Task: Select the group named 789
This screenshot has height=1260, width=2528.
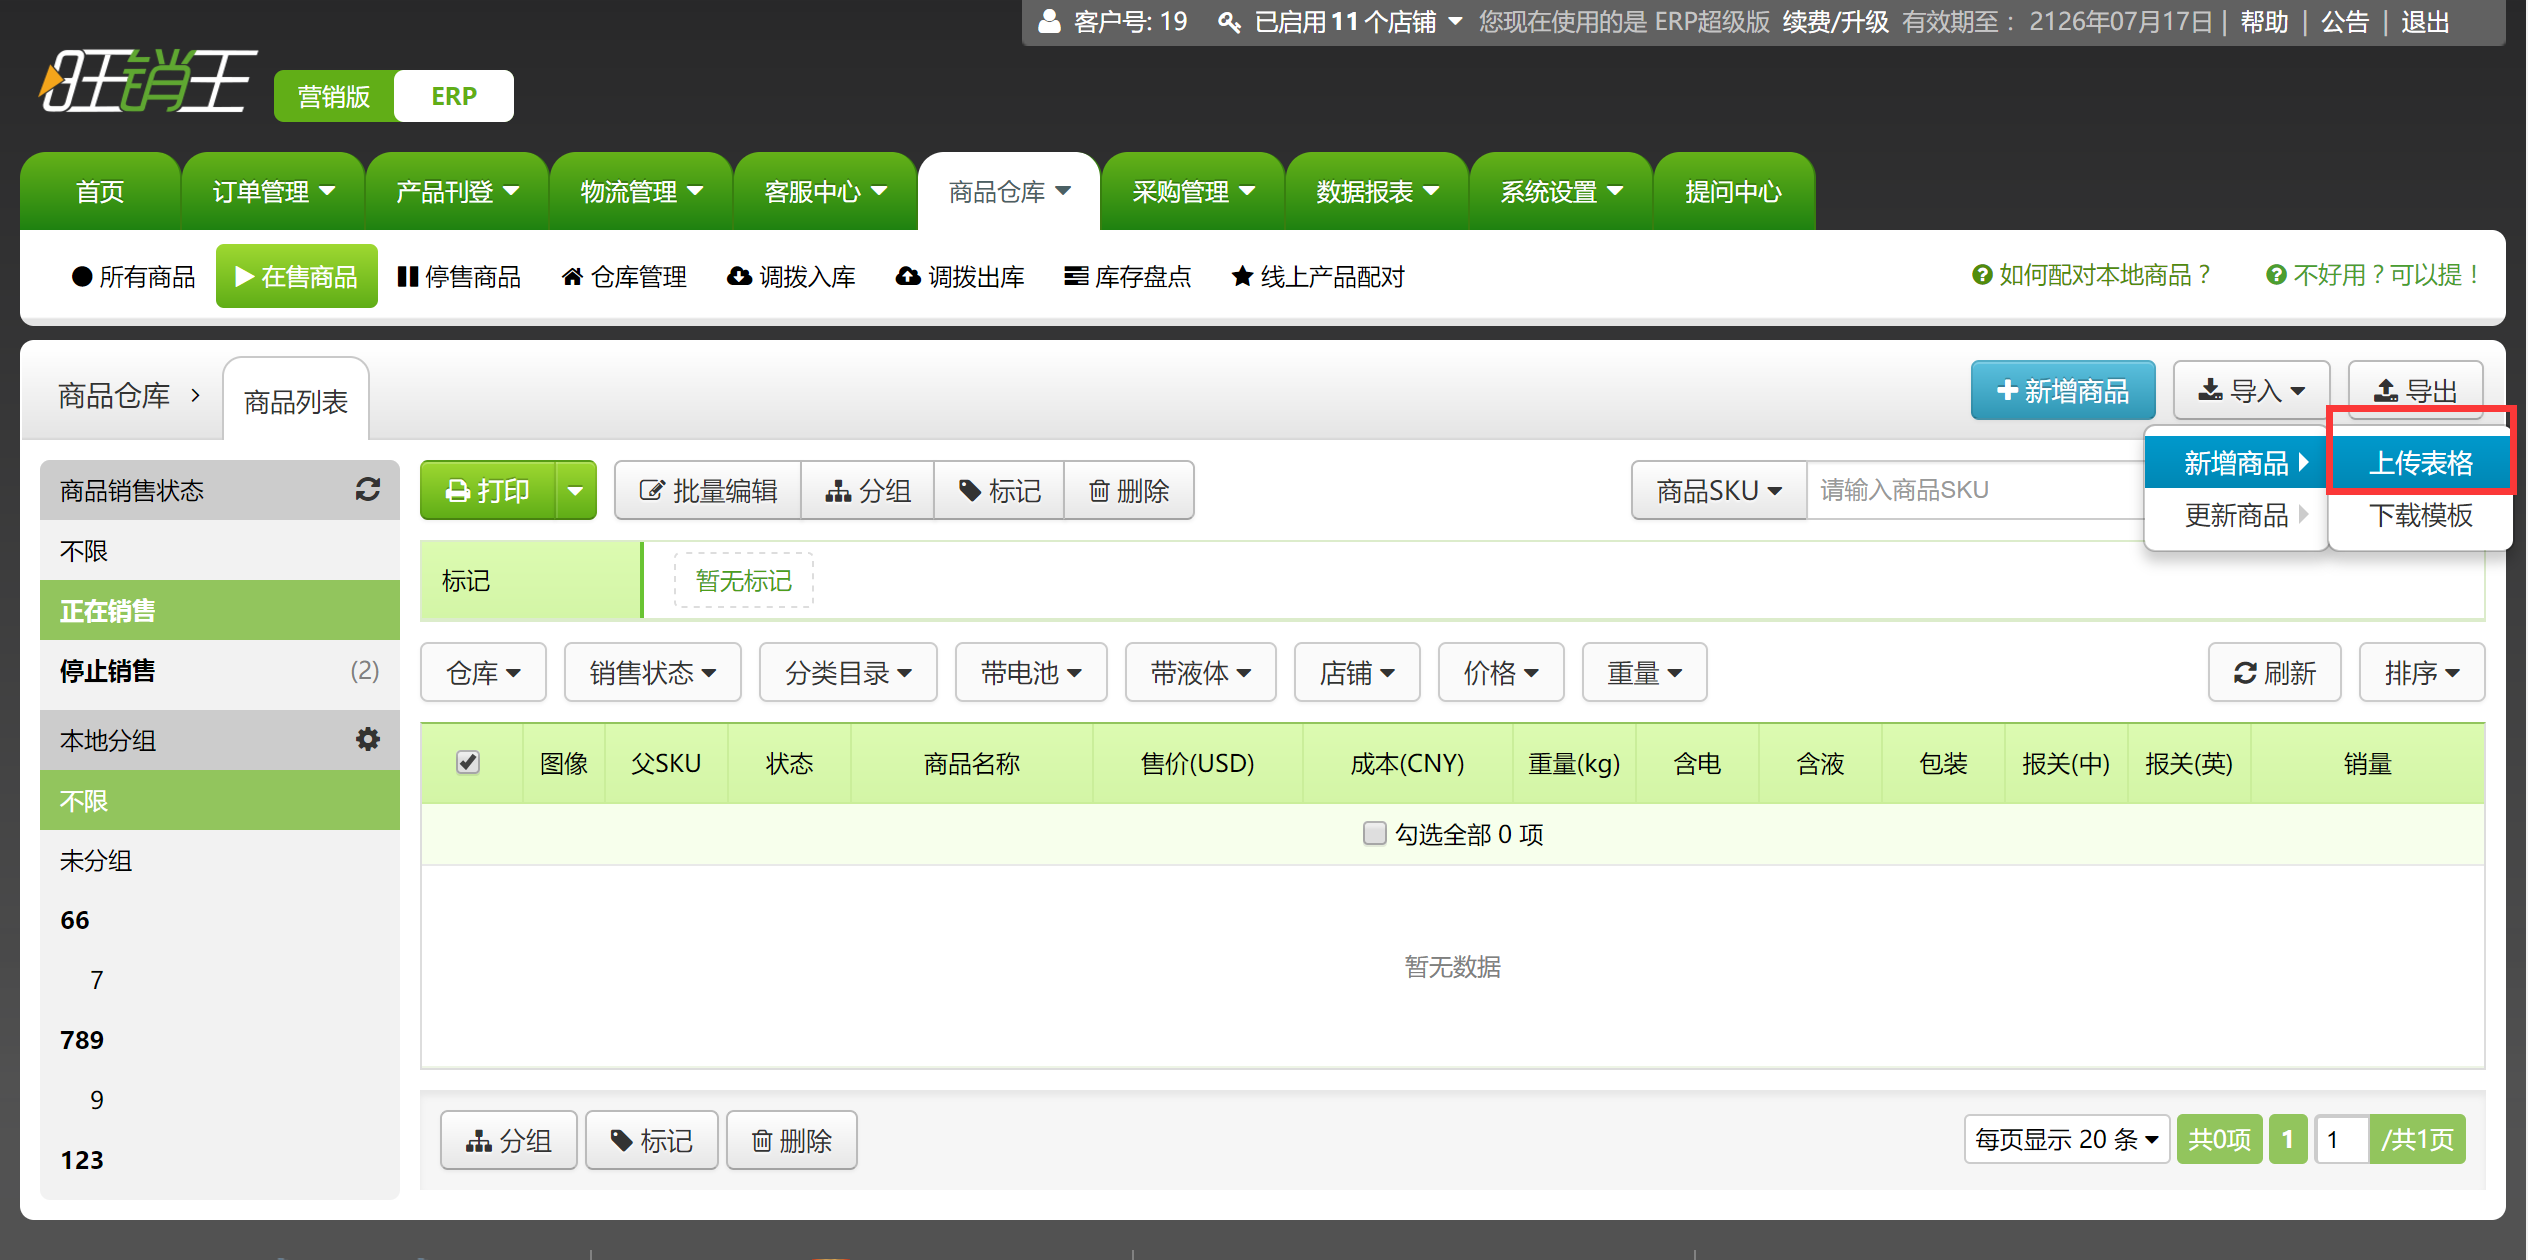Action: pos(219,1040)
